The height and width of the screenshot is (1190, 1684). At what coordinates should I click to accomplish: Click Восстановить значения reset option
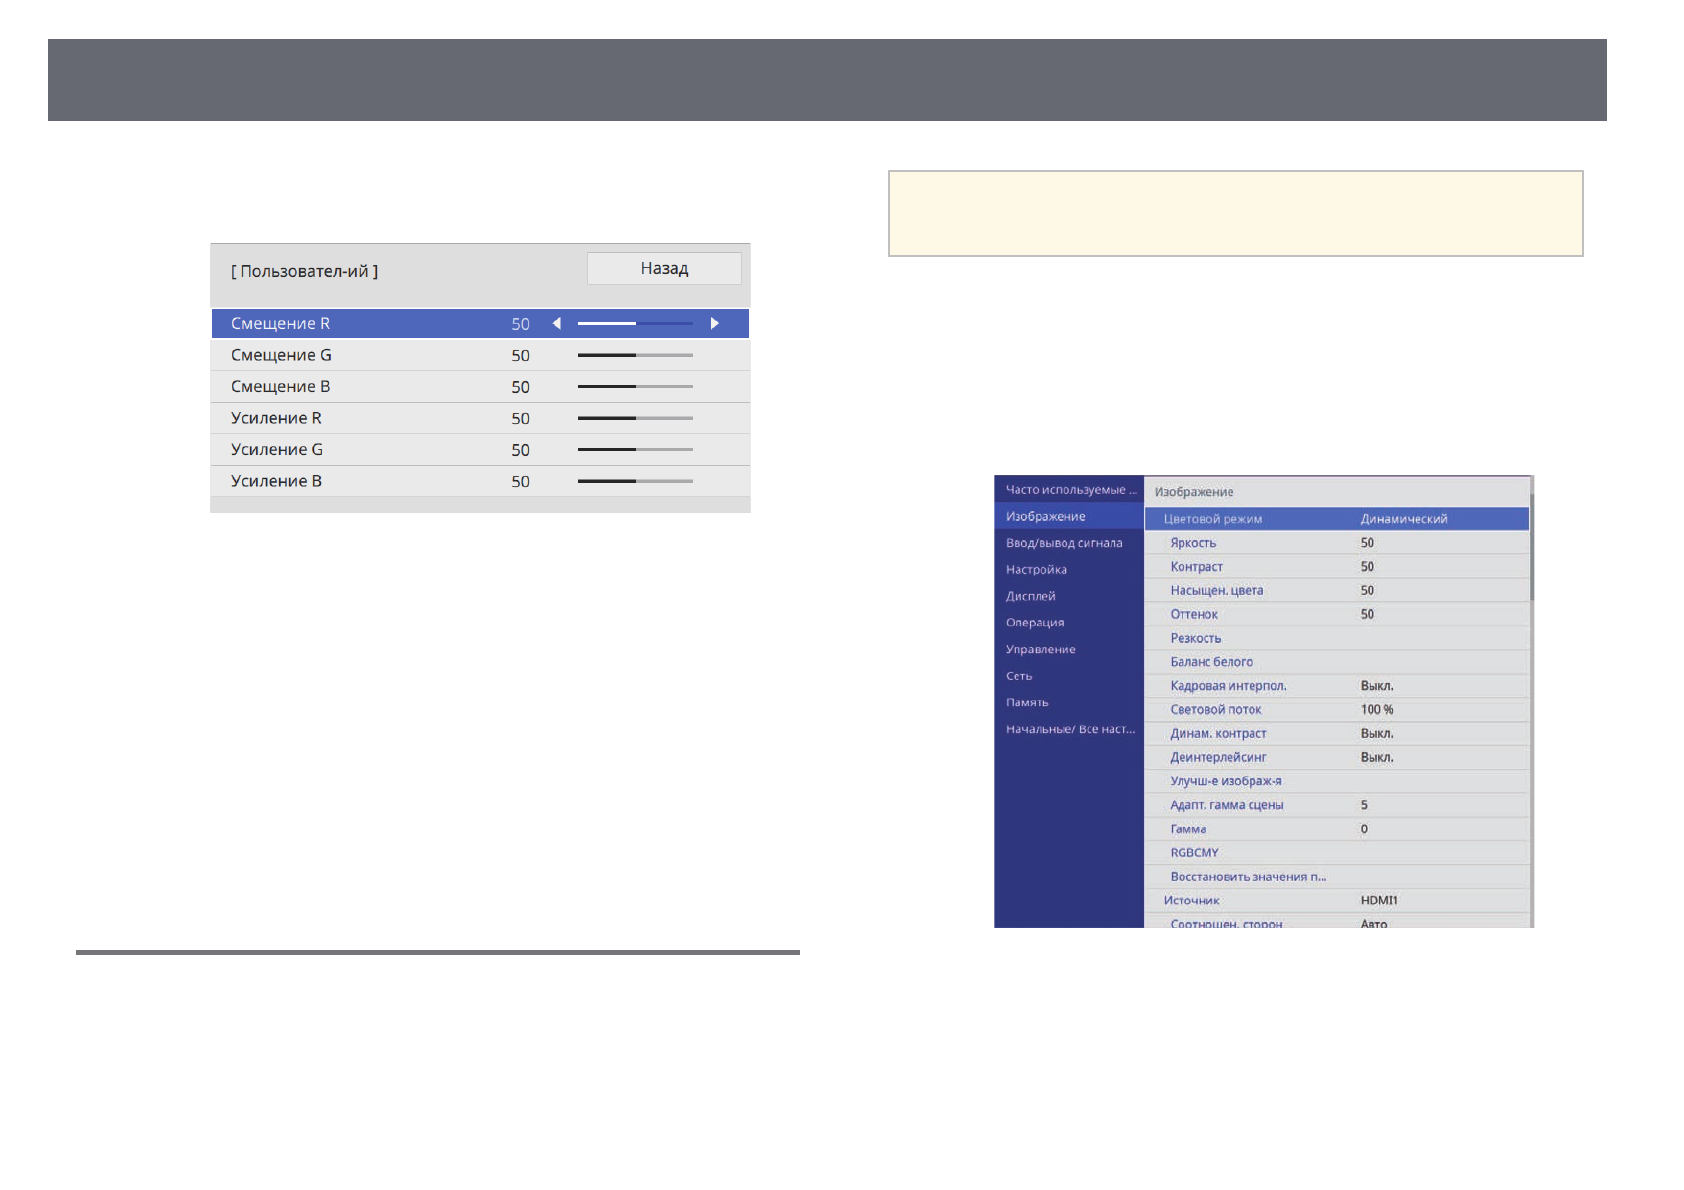click(x=1336, y=877)
